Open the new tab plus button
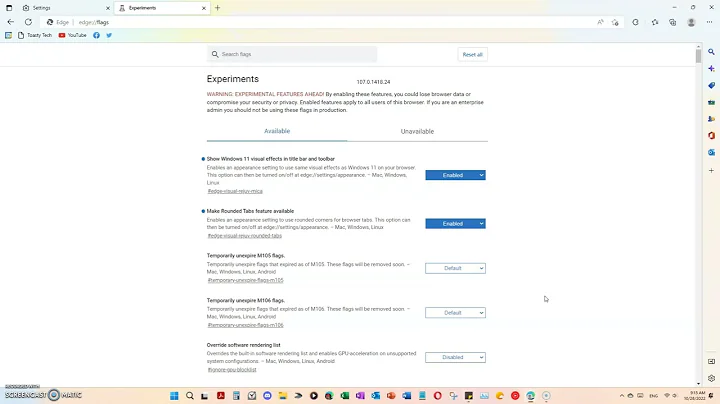Screen dimensions: 720x404 tap(218, 8)
